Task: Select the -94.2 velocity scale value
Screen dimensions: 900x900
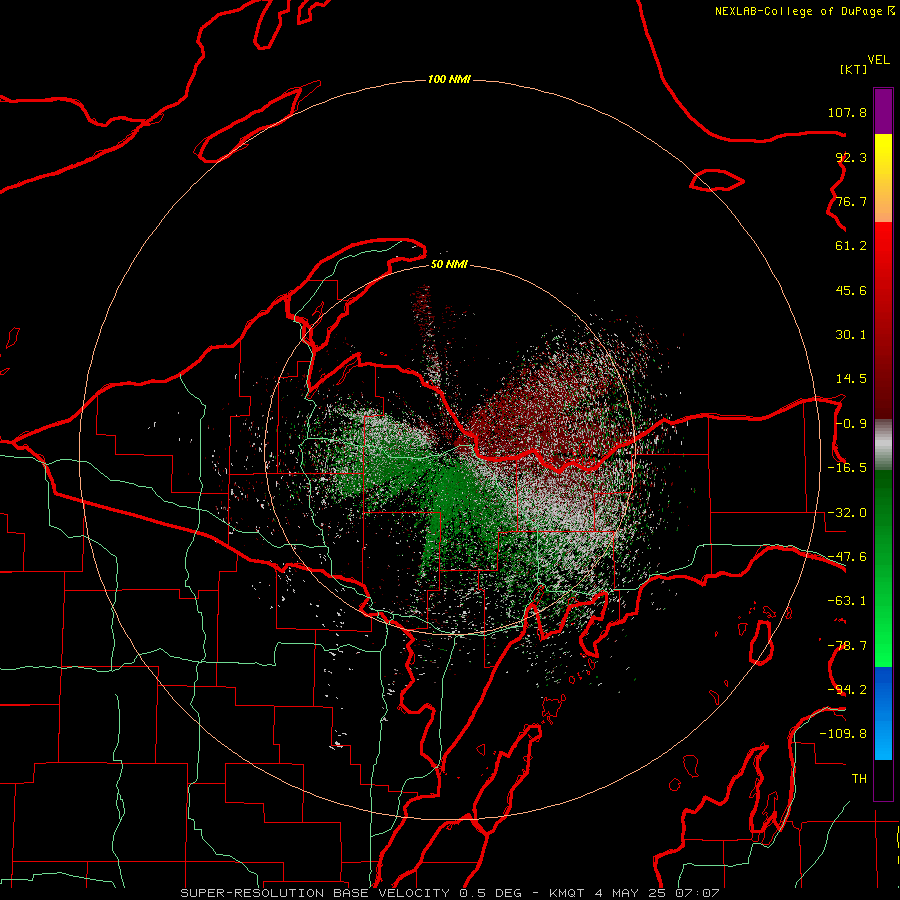Action: (x=847, y=690)
